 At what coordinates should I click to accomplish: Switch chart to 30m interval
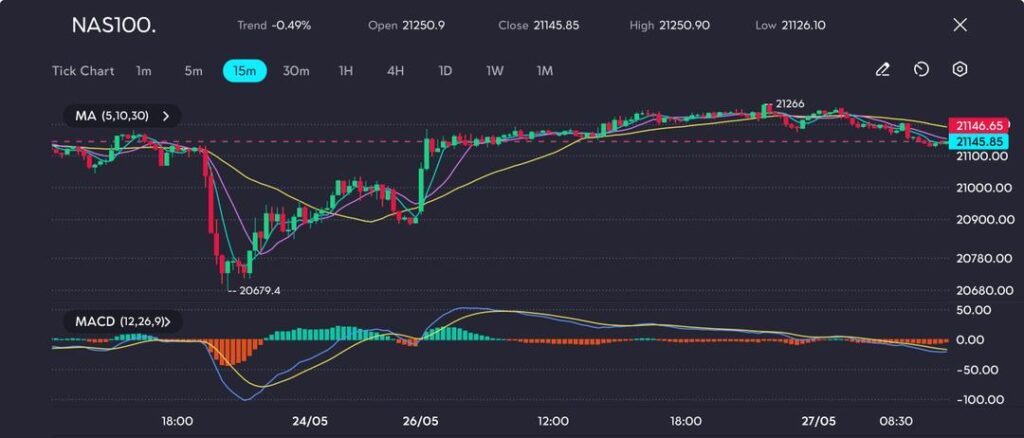(296, 71)
